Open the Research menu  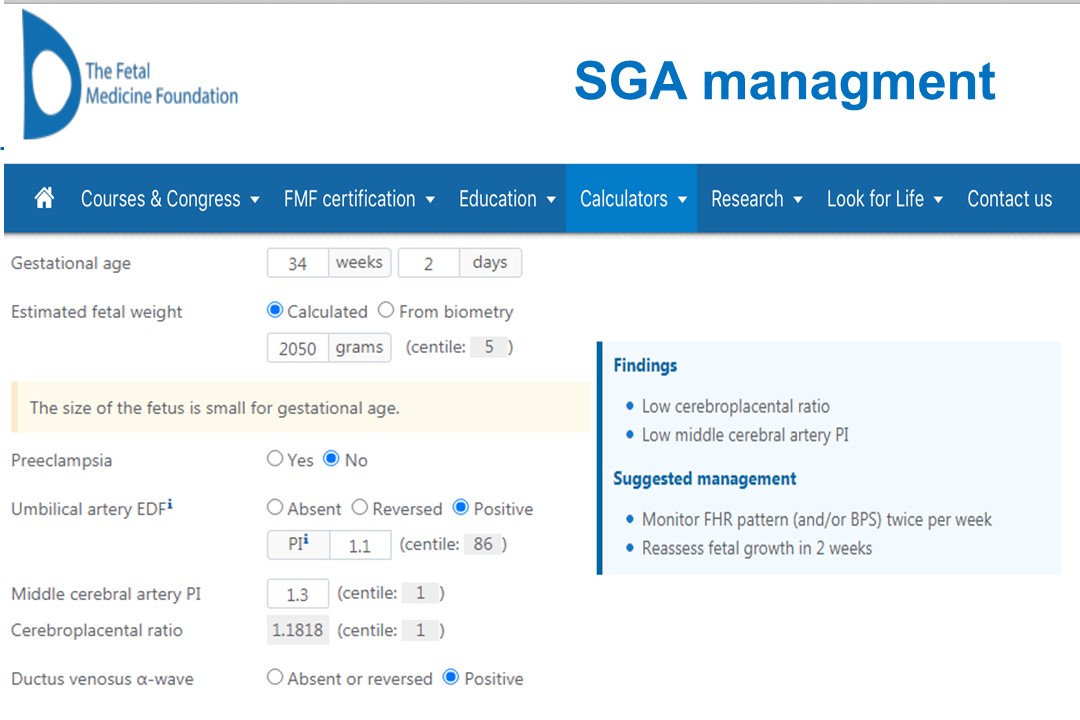(x=756, y=199)
